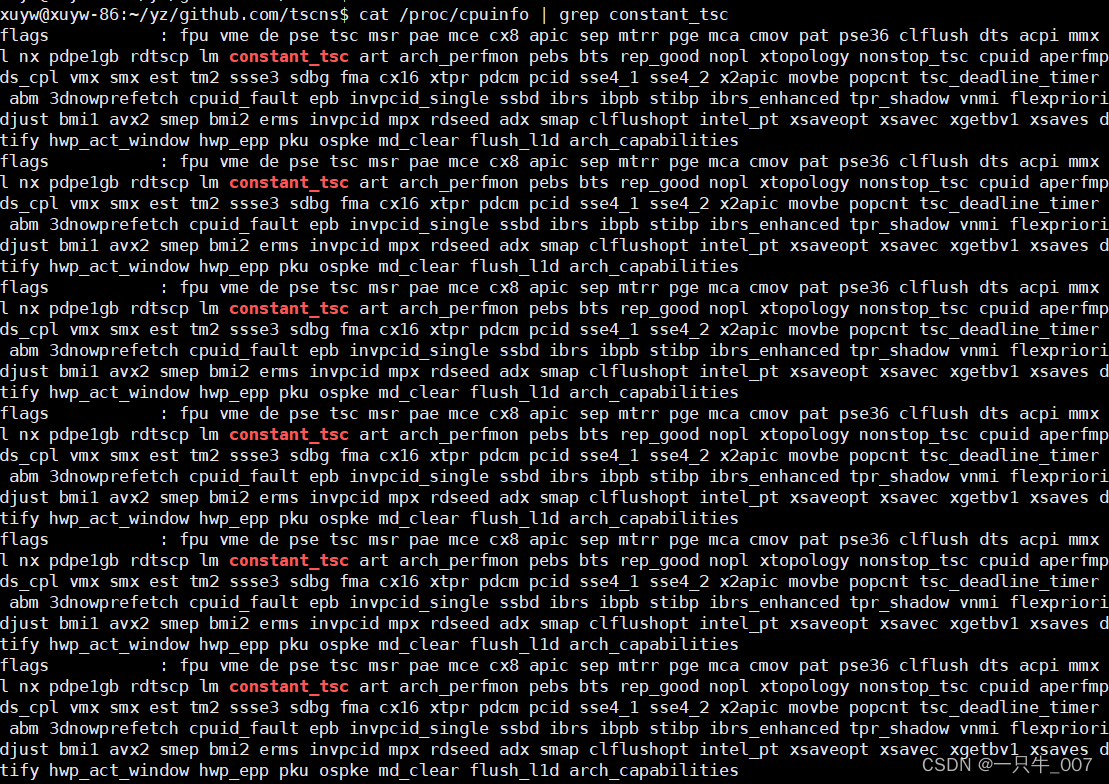Click the last 'flags' label in the output

25,666
